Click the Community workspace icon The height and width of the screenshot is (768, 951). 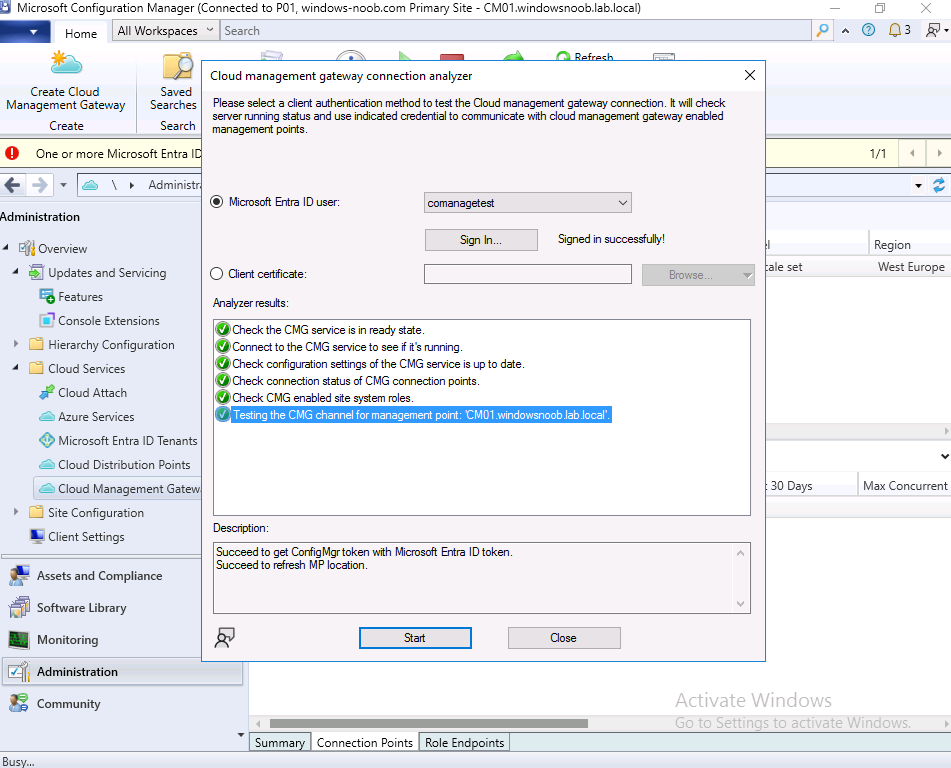click(x=19, y=703)
